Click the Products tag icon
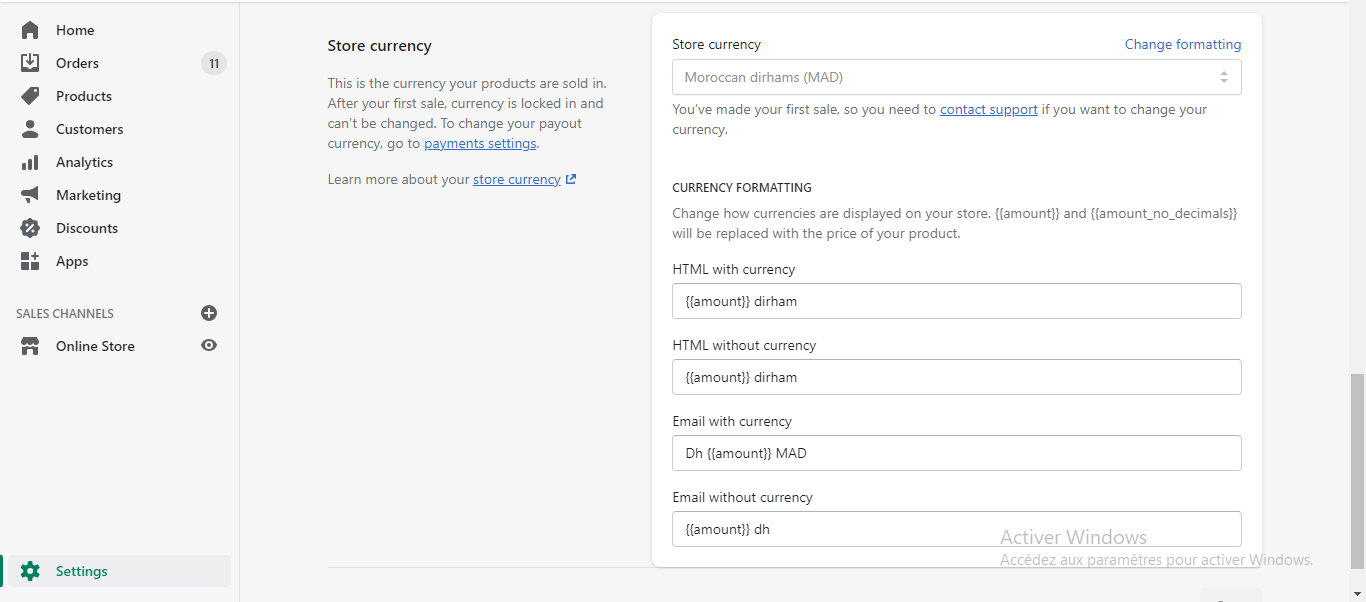This screenshot has width=1366, height=602. pos(30,96)
